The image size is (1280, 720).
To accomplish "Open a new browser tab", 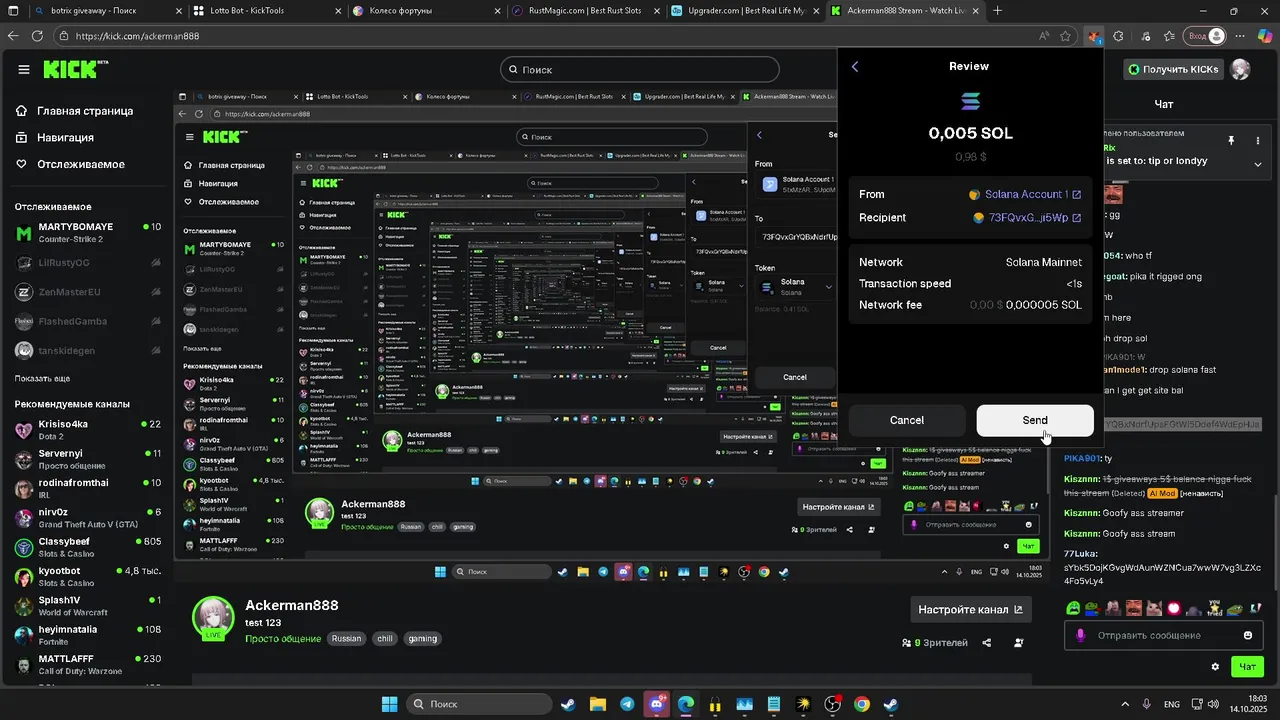I will 997,11.
